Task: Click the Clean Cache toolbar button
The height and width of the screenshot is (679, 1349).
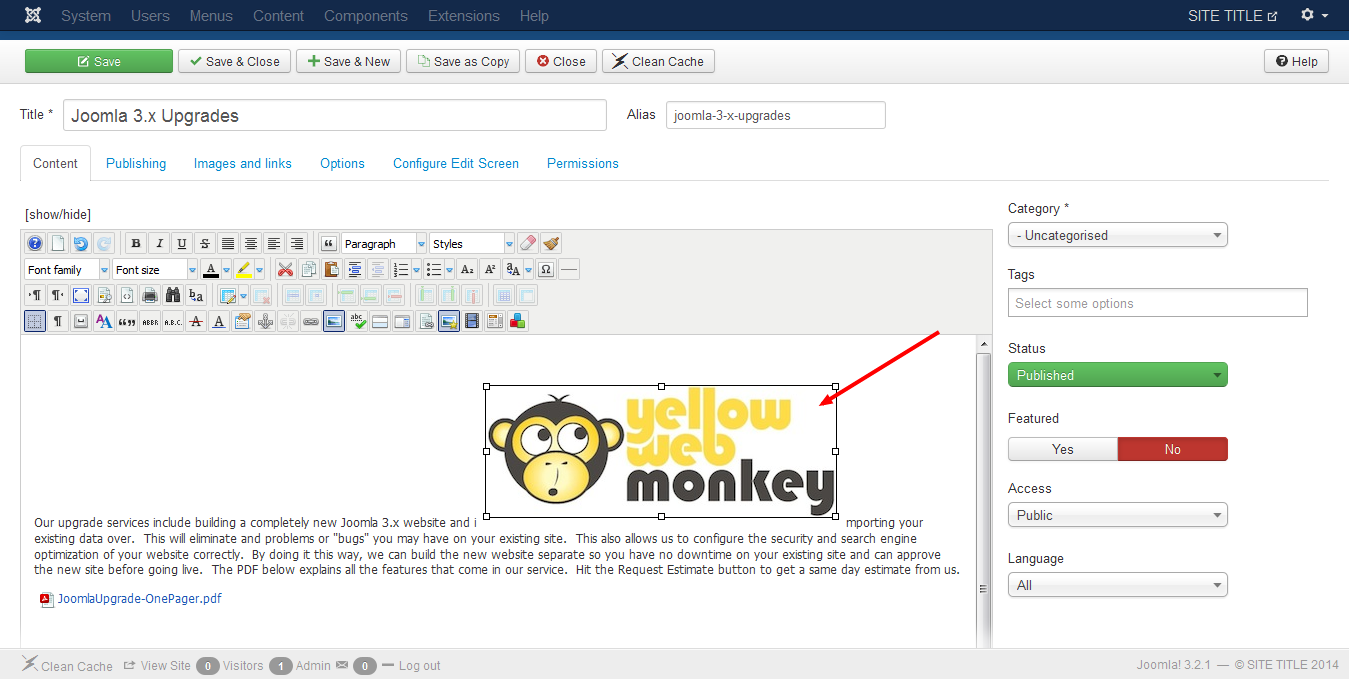Action: click(x=658, y=61)
